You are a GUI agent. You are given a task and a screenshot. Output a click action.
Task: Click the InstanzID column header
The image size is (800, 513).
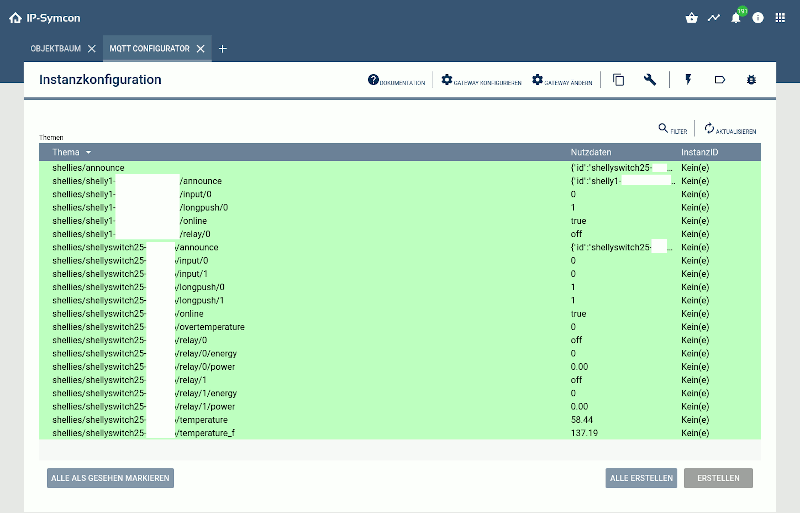699,152
